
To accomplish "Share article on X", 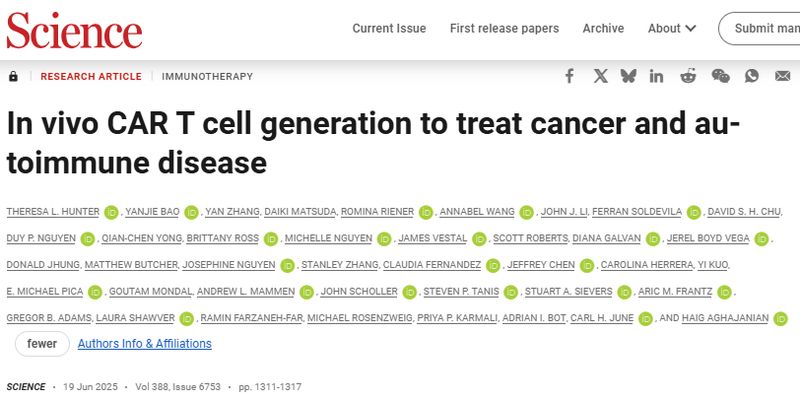I will click(600, 76).
